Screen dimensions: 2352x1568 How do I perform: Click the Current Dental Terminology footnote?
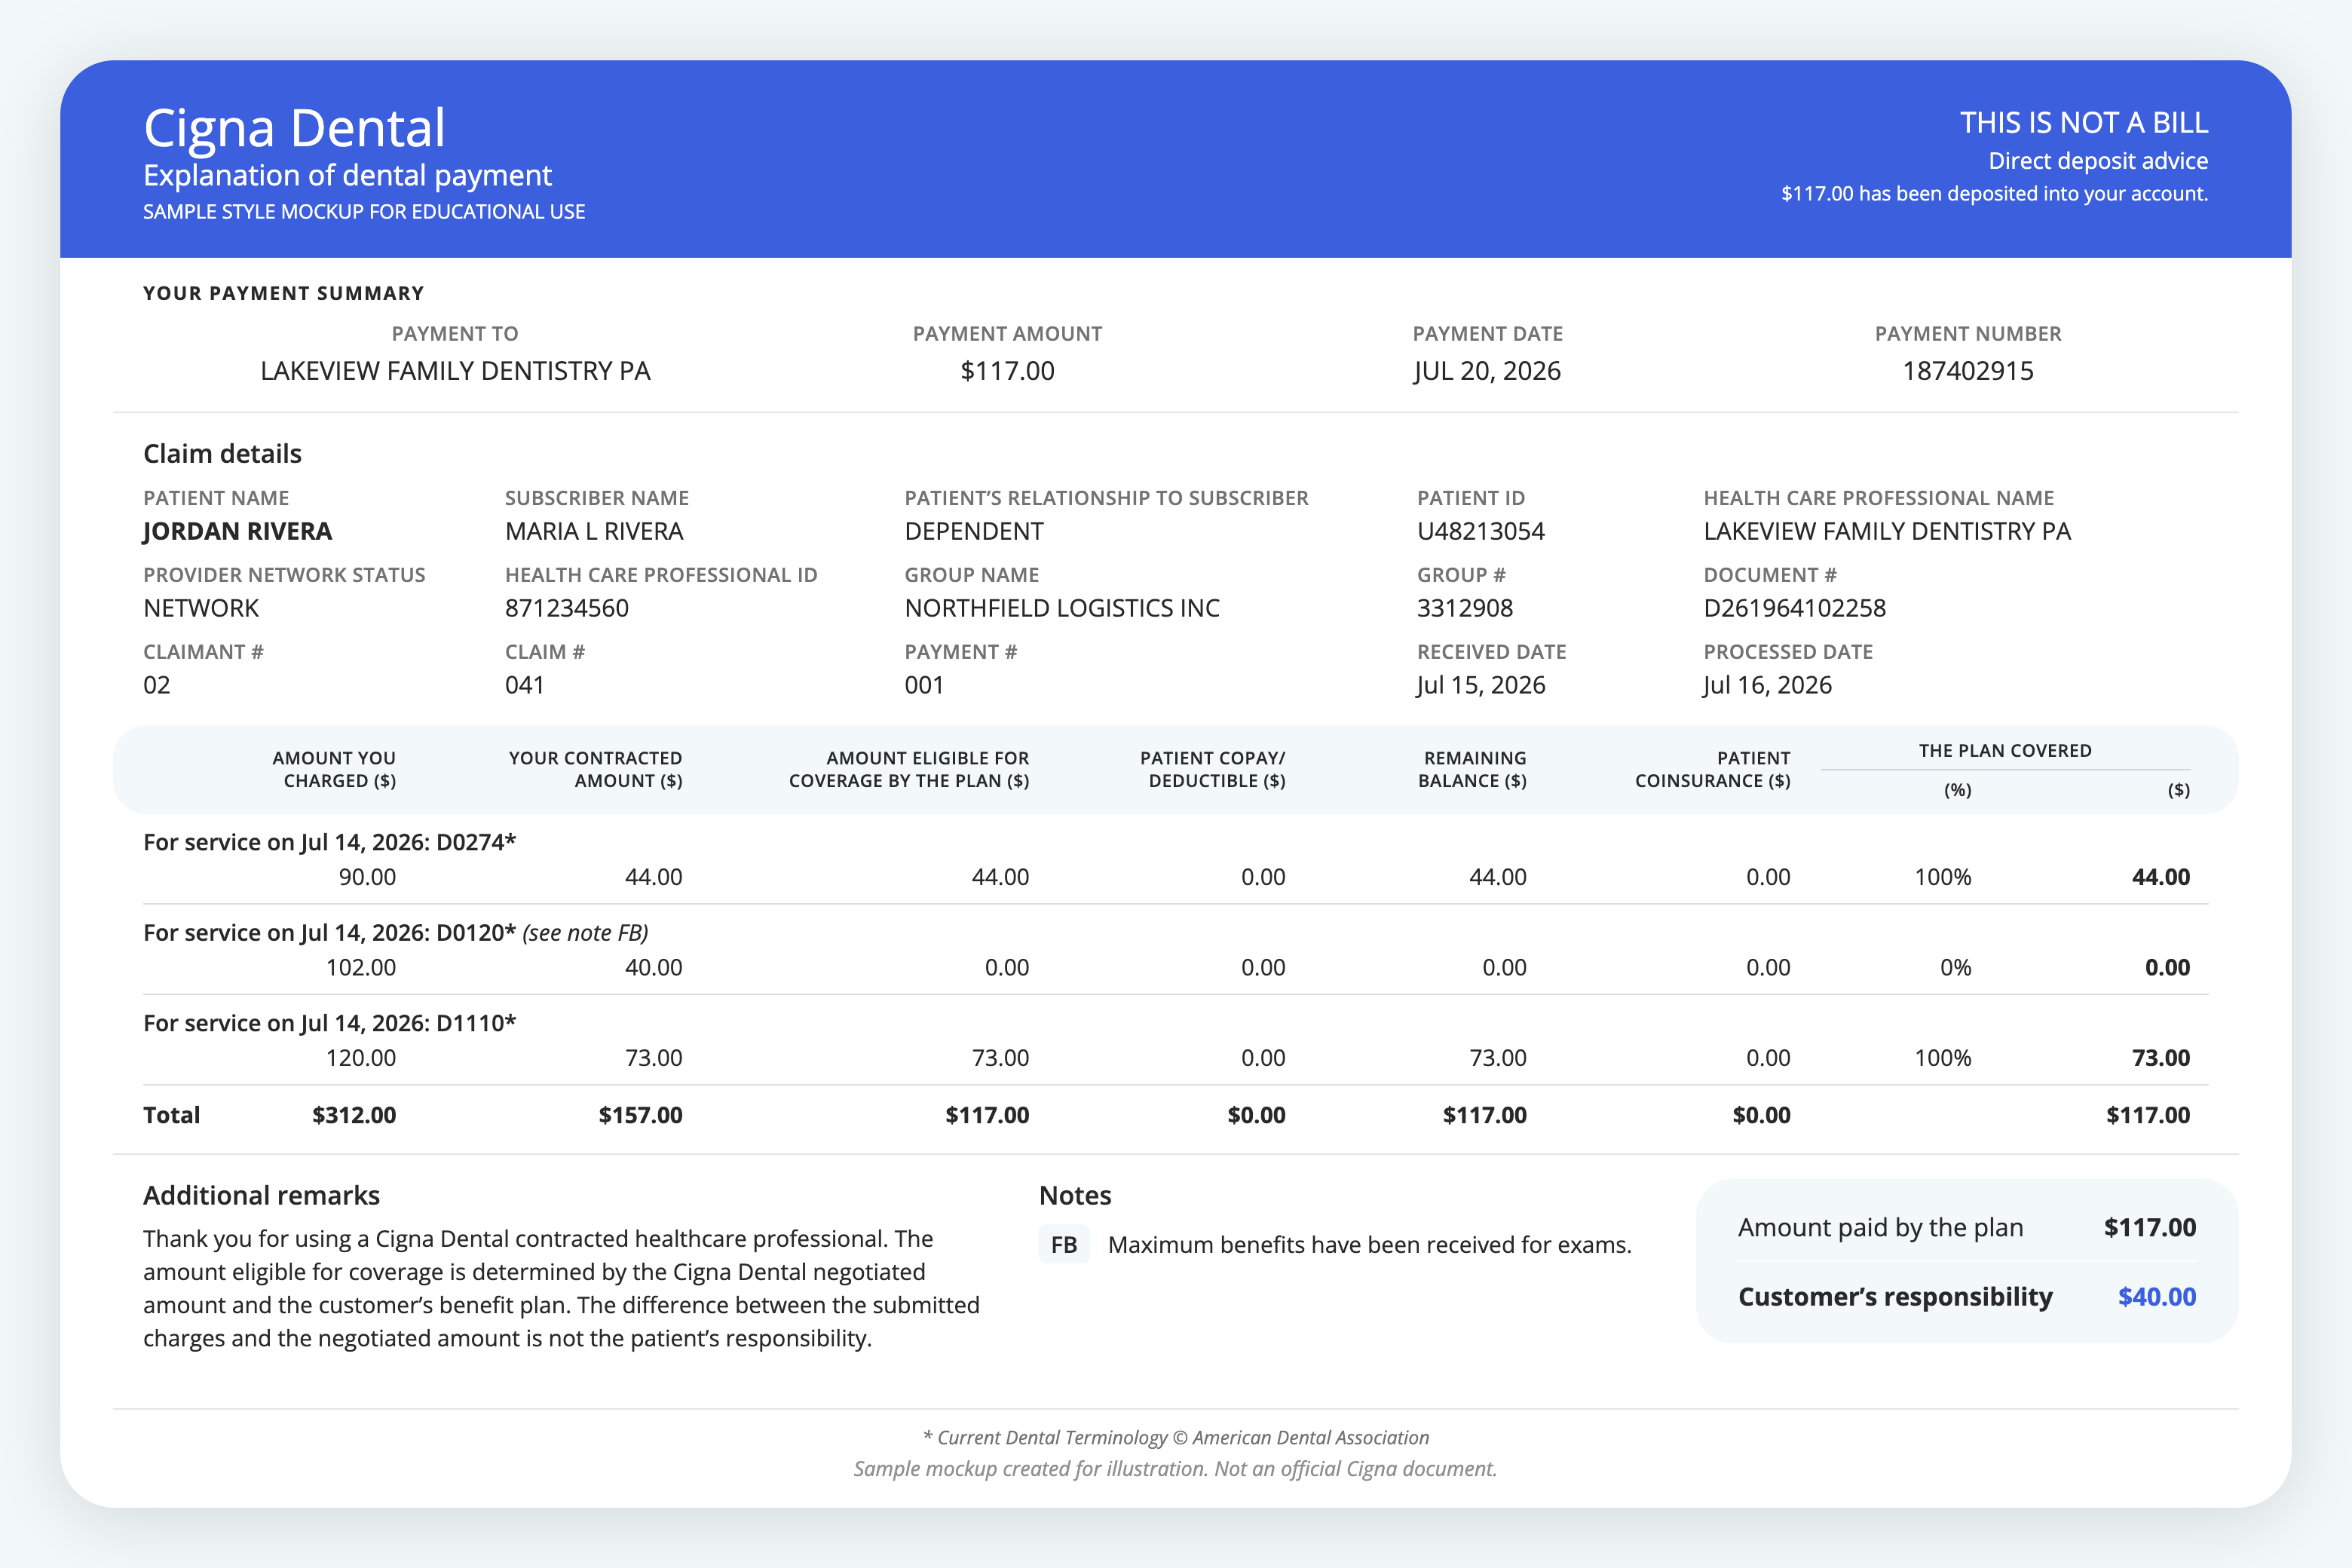point(1176,1438)
